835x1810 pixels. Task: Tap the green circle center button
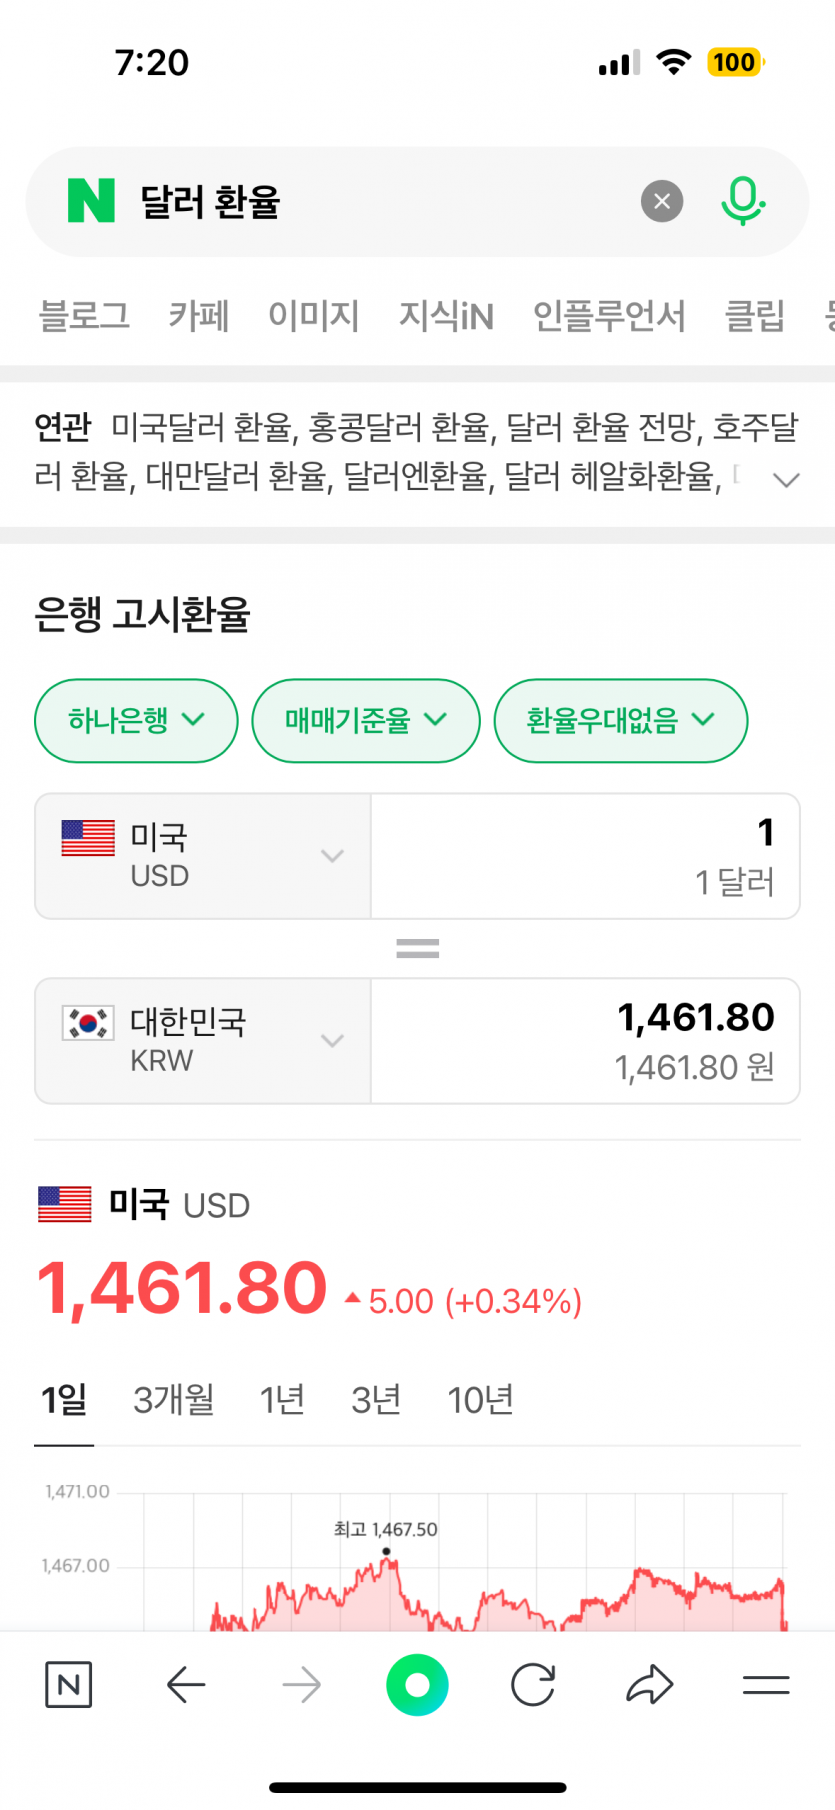pyautogui.click(x=417, y=1685)
